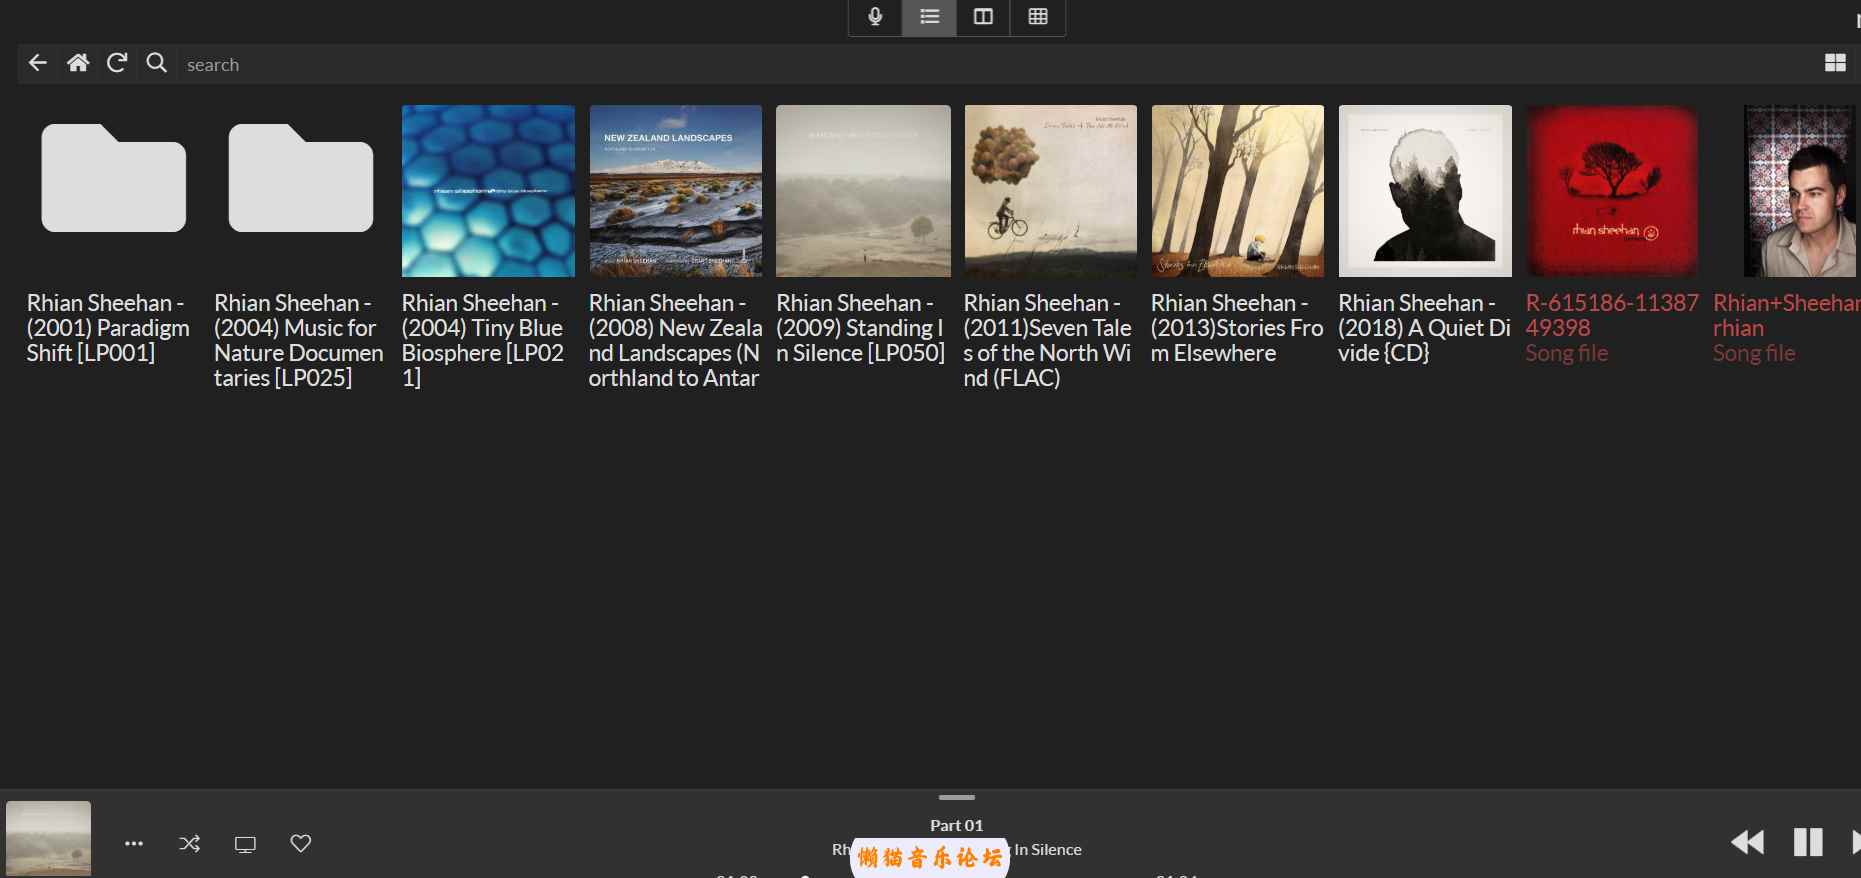
Task: Pause the current playback
Action: (1808, 842)
